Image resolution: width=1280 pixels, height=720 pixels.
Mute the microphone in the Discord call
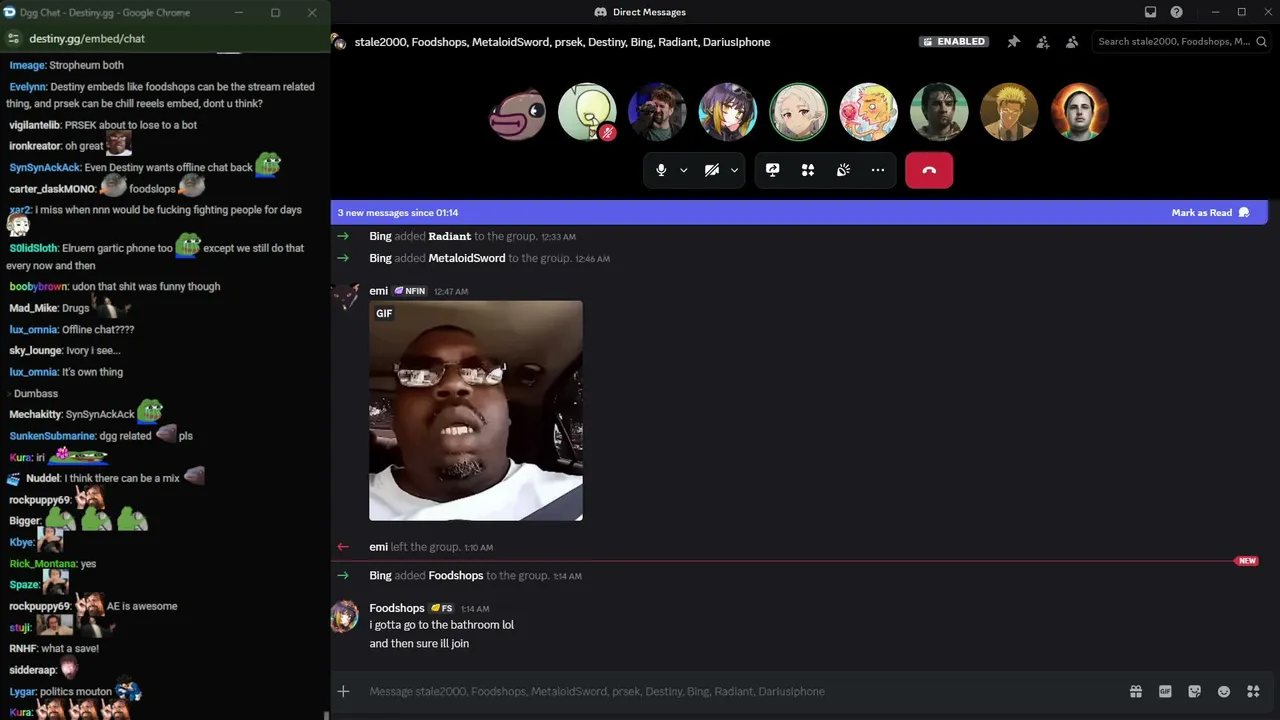[x=661, y=170]
